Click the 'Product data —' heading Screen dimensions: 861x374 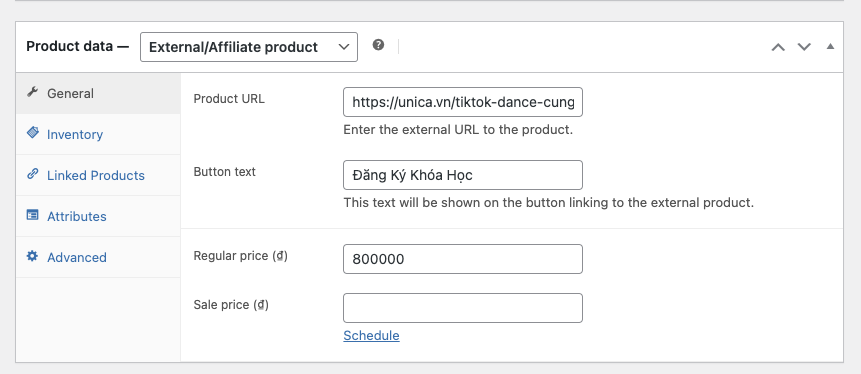pyautogui.click(x=77, y=46)
